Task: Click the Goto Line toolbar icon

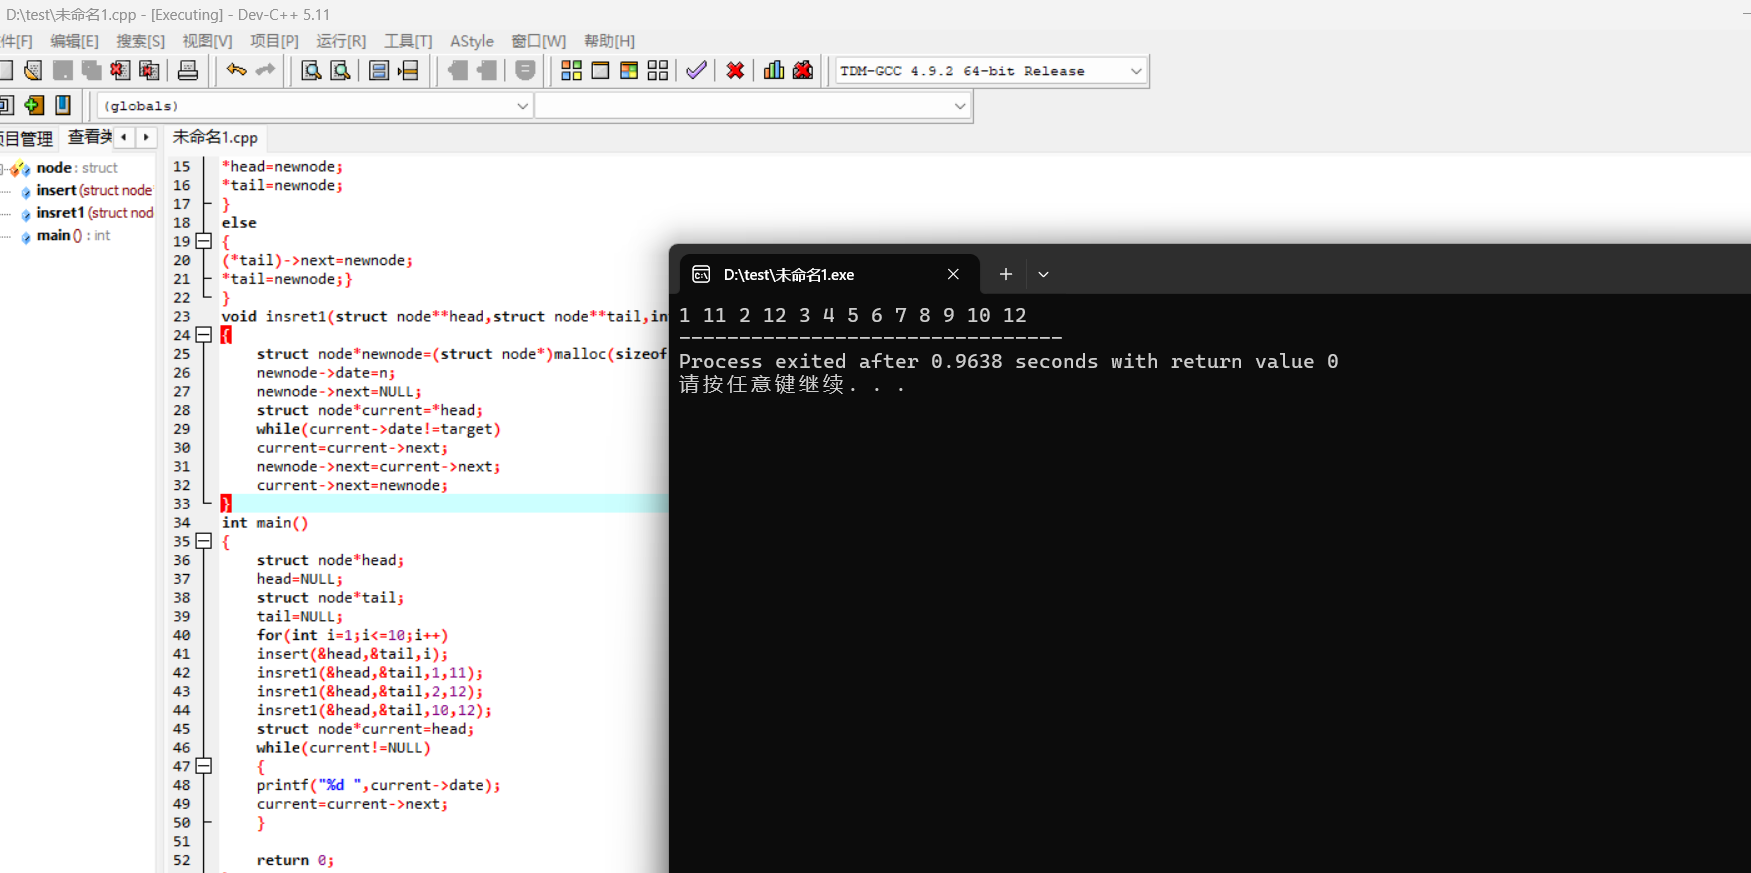Action: pos(408,70)
